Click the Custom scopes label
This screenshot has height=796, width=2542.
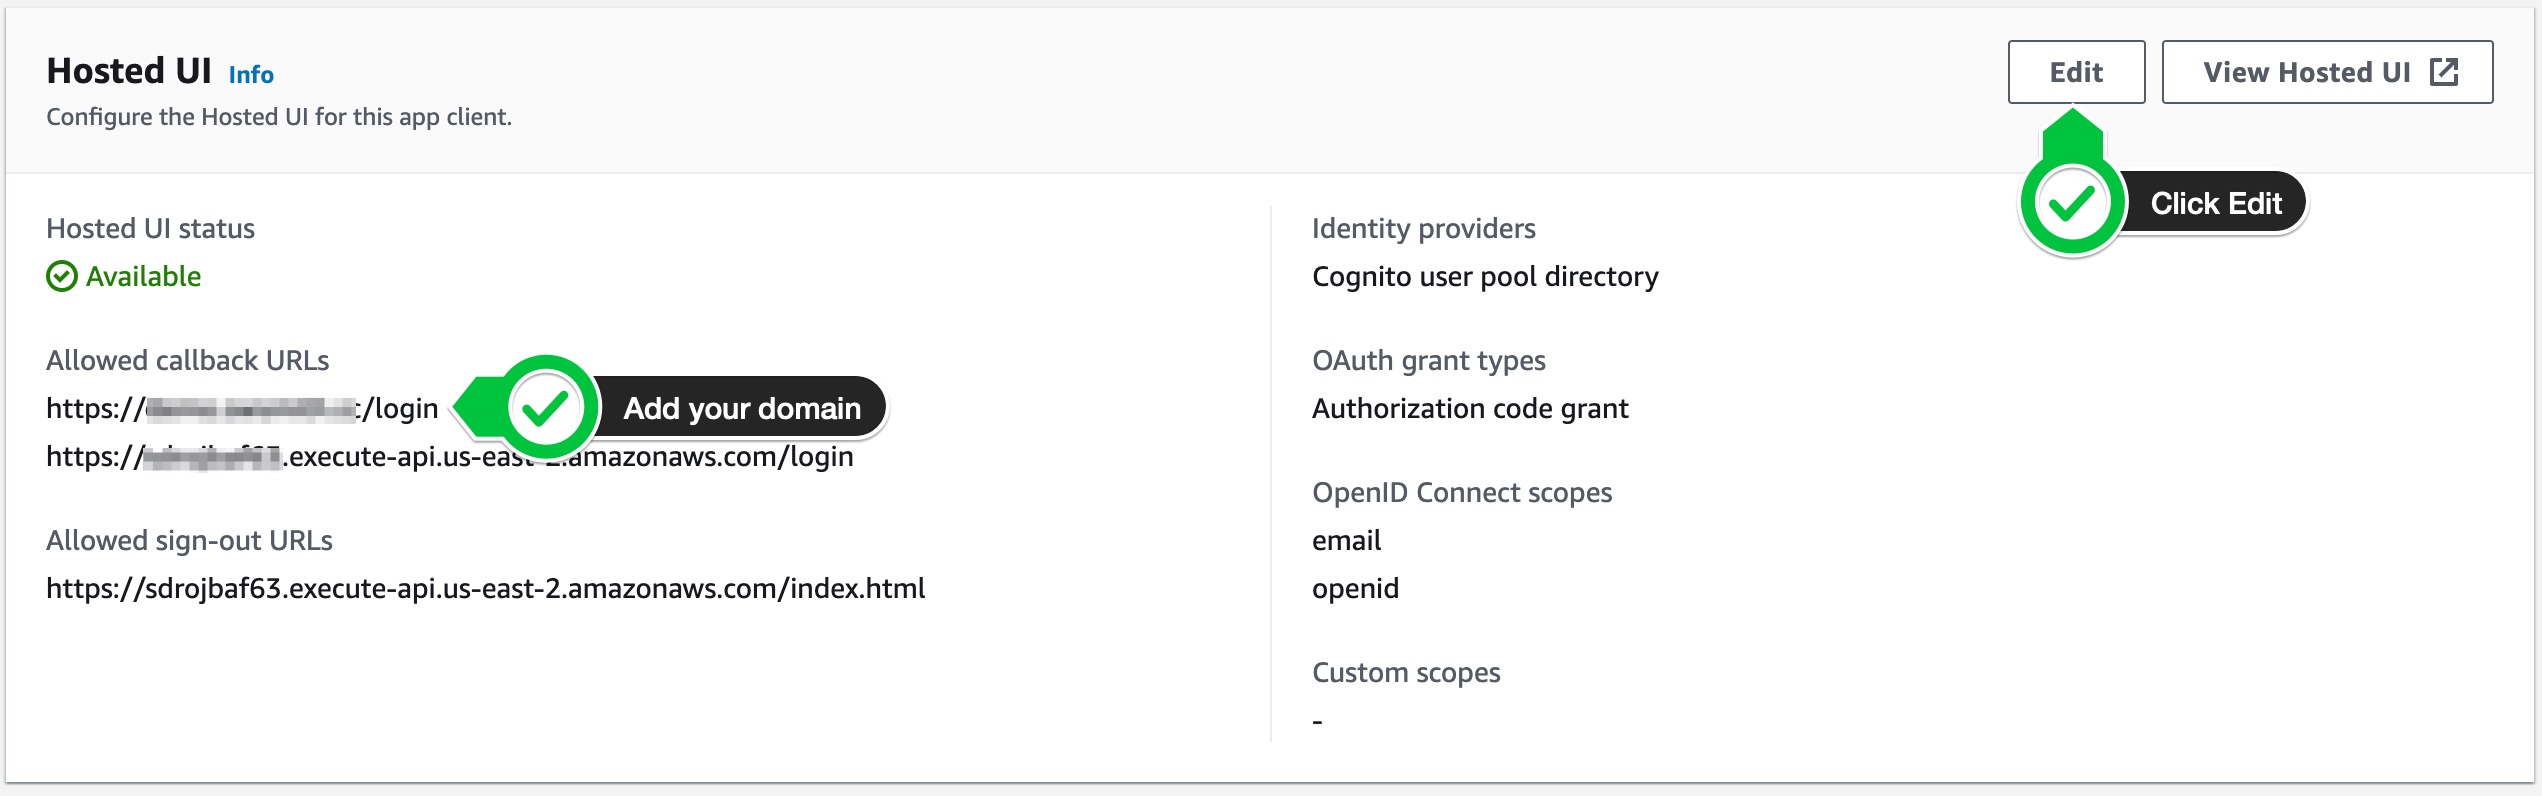coord(1406,672)
